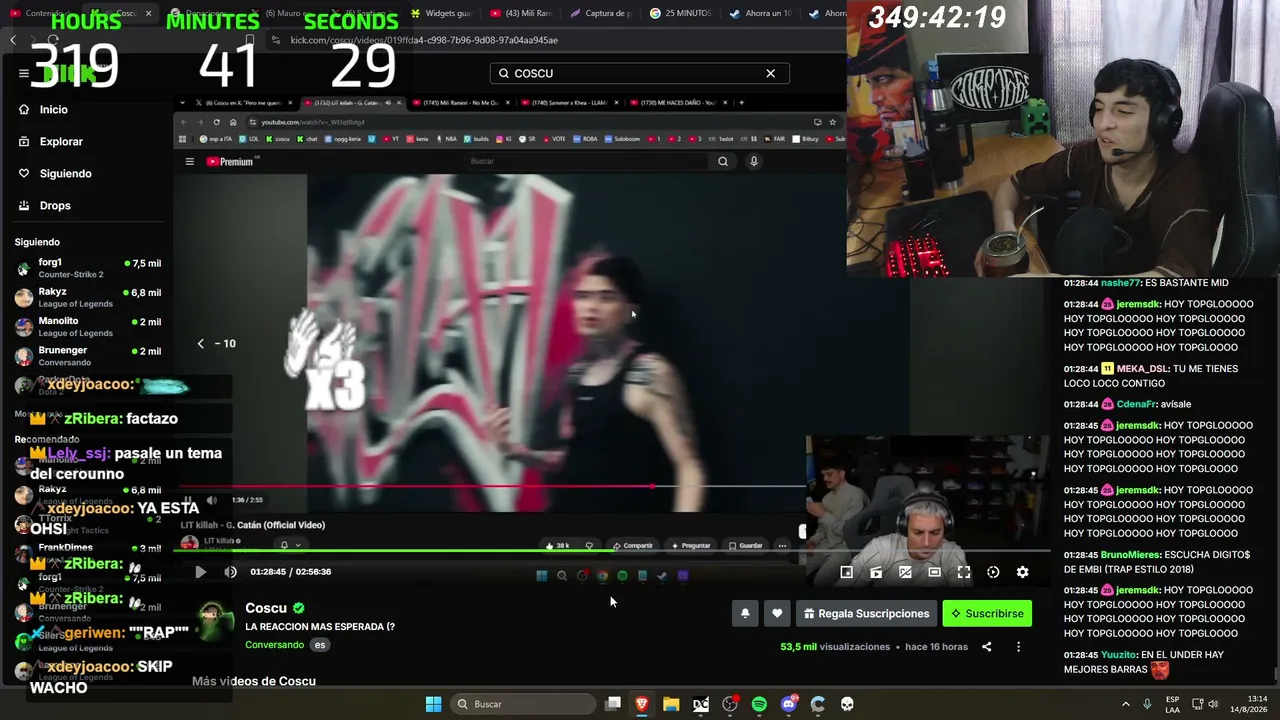Screen dimensions: 1280x720
Task: Open playback speed control
Action: pos(993,572)
